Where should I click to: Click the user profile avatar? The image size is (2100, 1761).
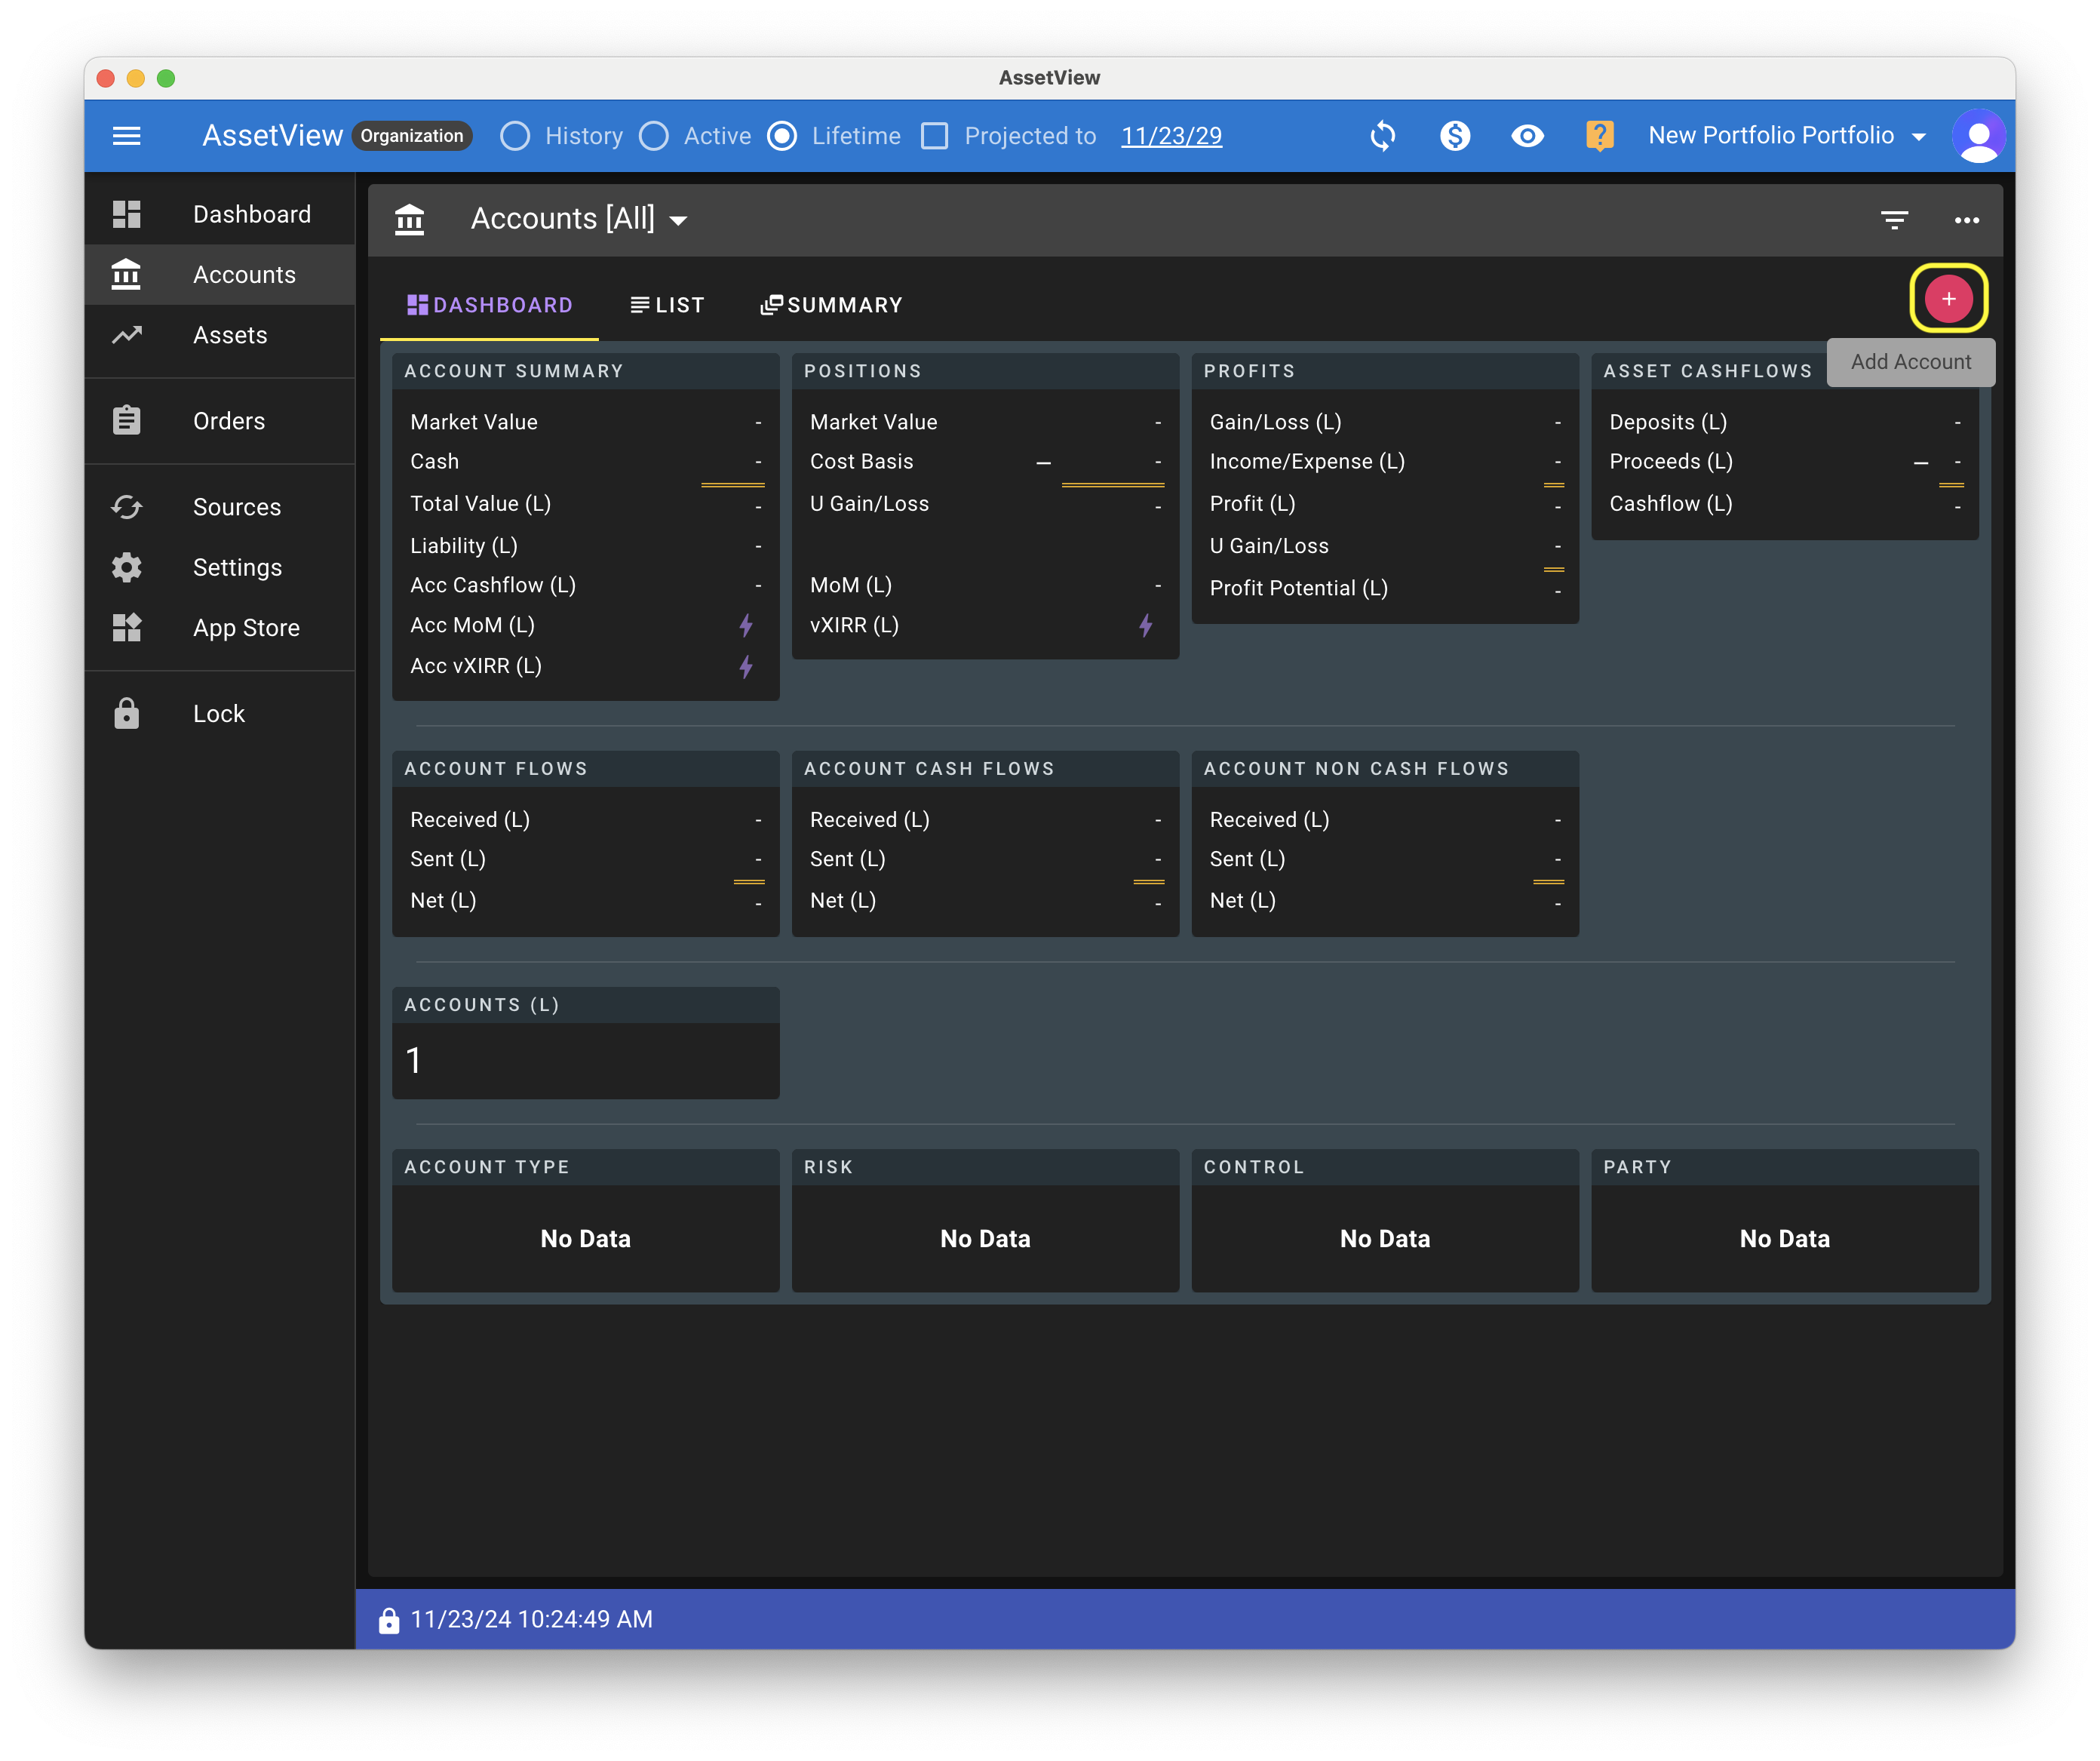pos(1977,136)
